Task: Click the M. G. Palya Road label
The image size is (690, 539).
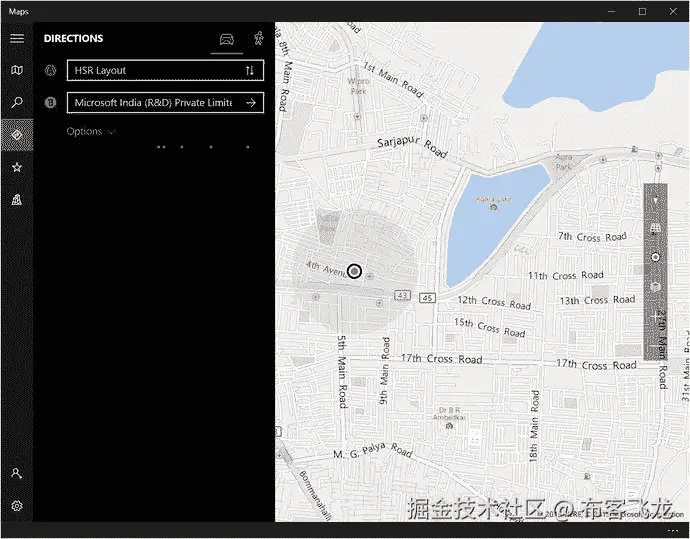Action: pyautogui.click(x=373, y=450)
